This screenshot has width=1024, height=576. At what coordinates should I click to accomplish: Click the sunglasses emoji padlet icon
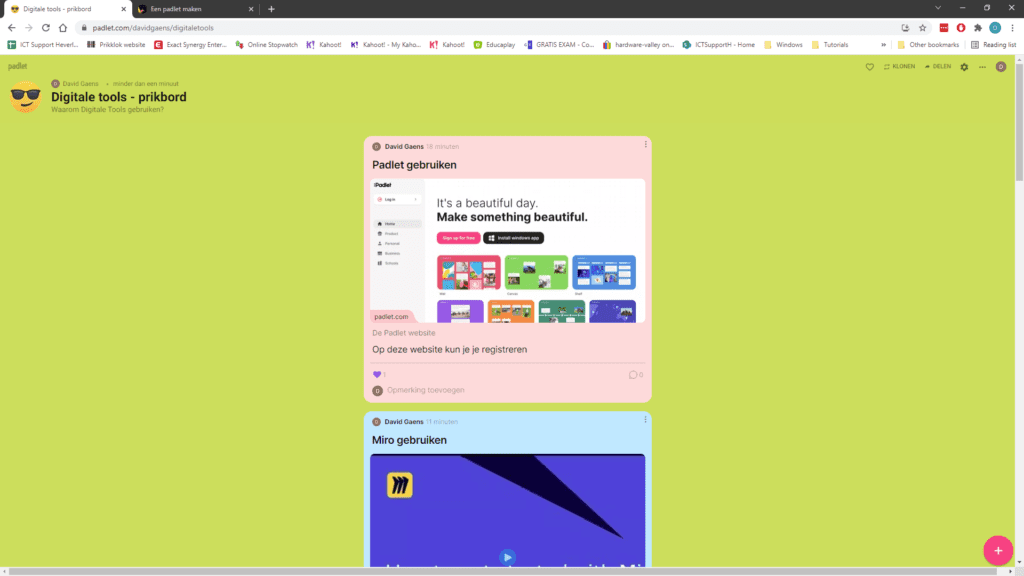[x=25, y=97]
